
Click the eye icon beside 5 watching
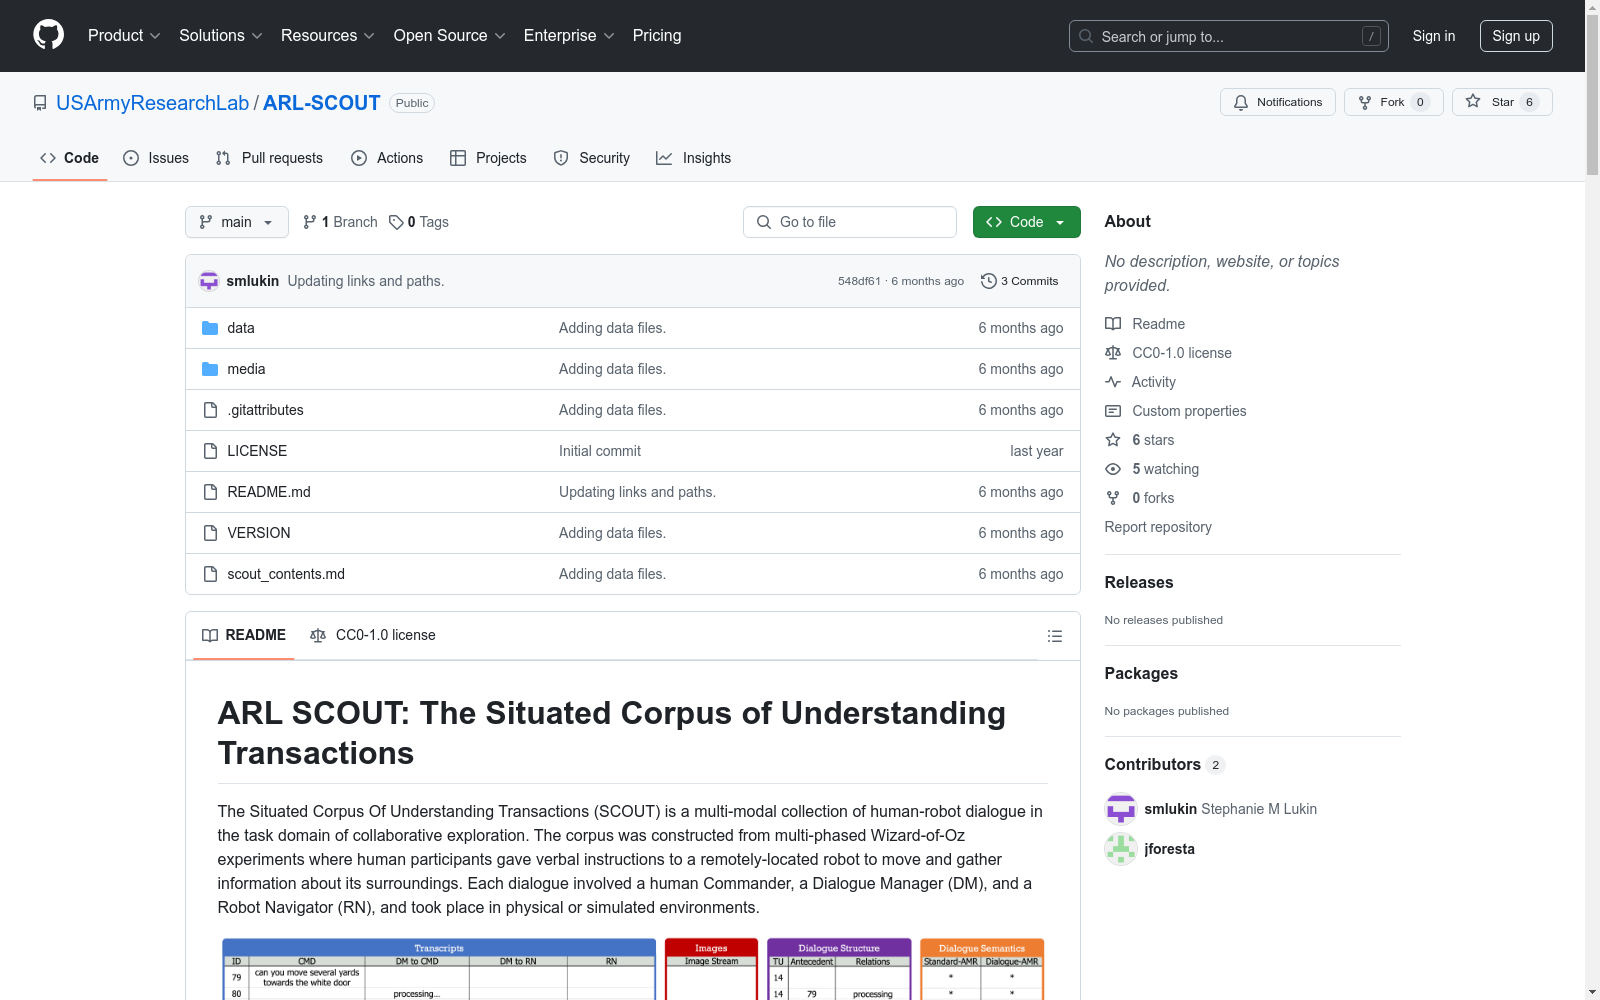pyautogui.click(x=1113, y=469)
